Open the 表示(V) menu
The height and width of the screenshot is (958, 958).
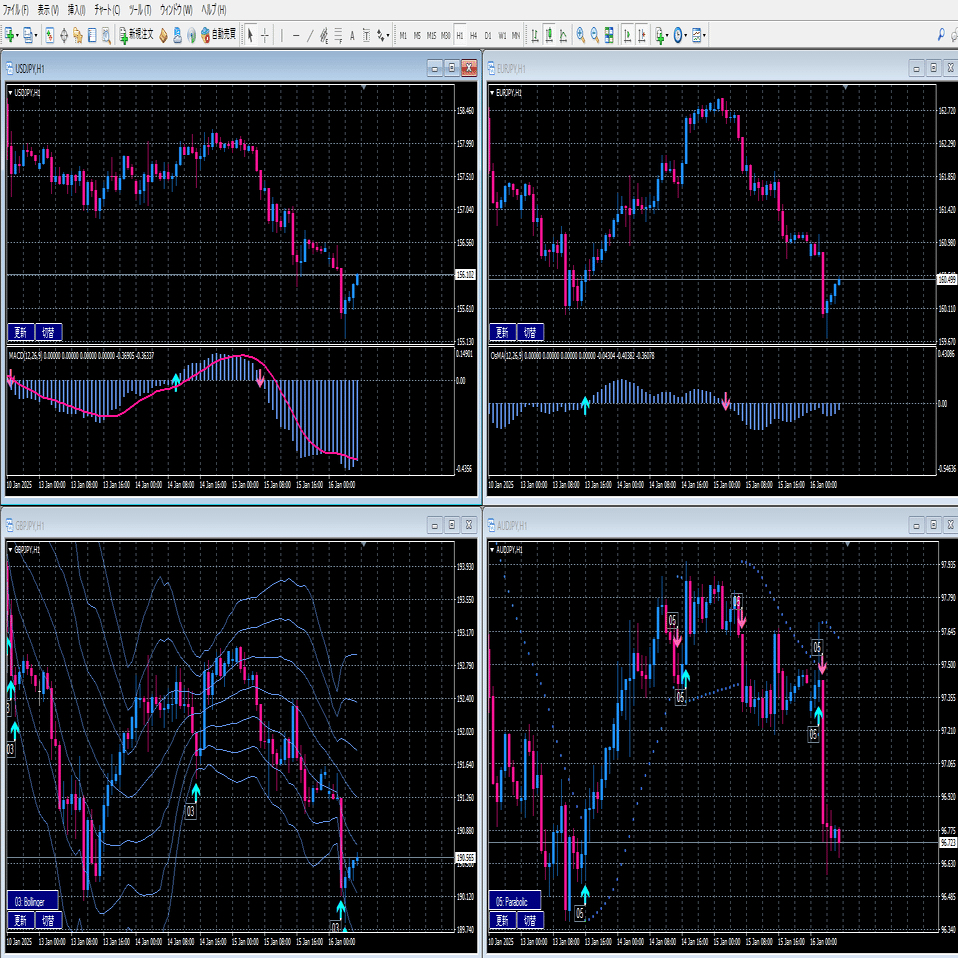pyautogui.click(x=48, y=10)
